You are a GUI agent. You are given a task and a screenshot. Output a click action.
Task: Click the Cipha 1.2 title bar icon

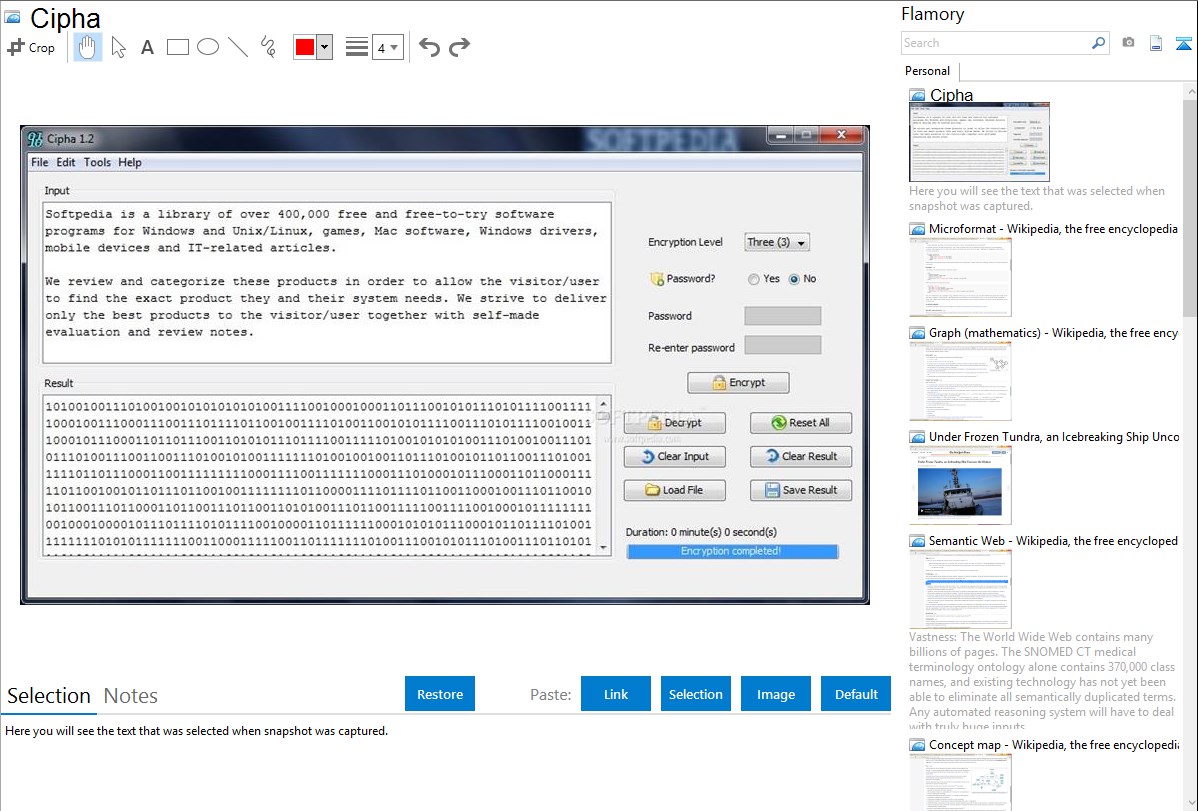tap(35, 138)
